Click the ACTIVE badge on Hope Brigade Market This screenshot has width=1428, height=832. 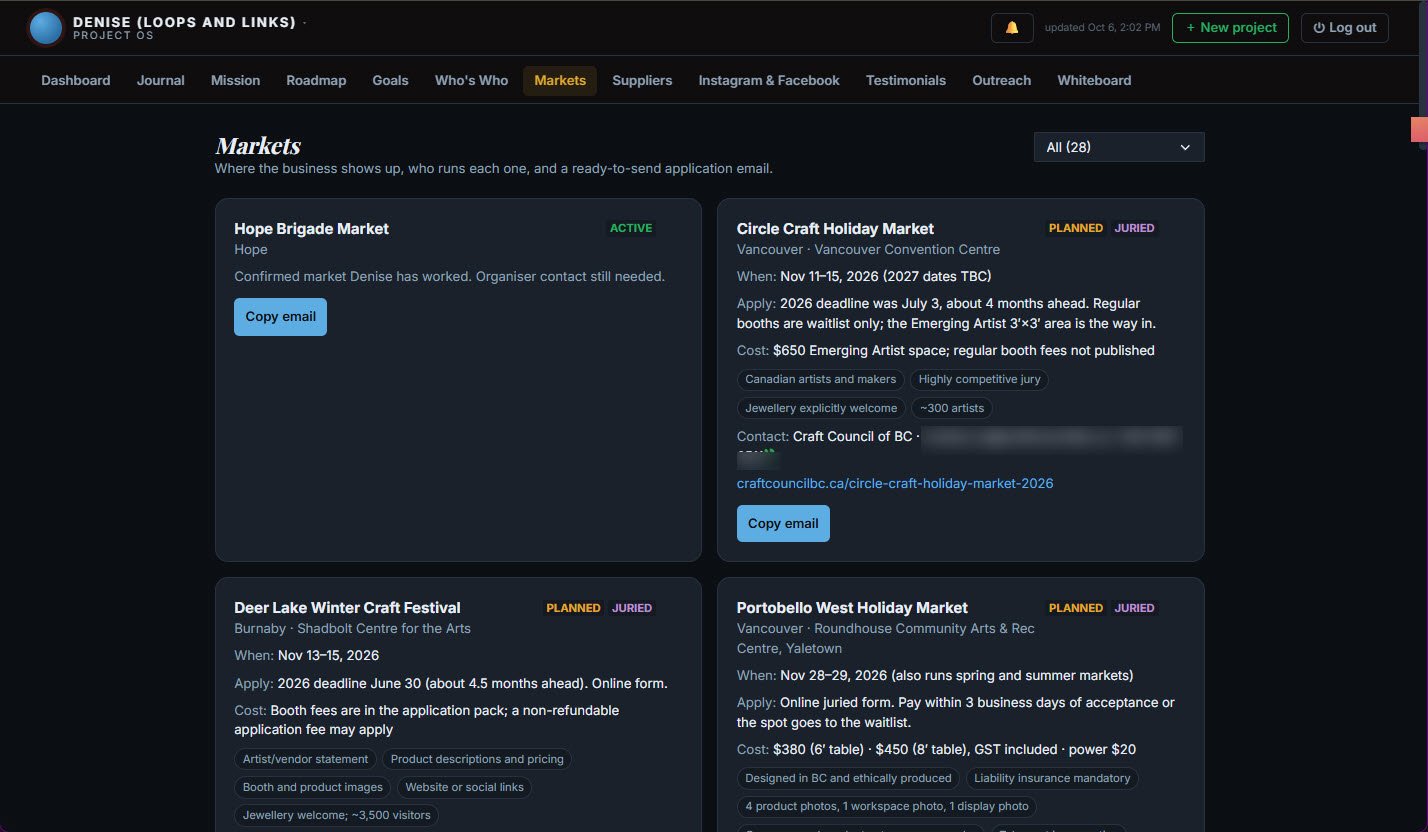(x=631, y=228)
